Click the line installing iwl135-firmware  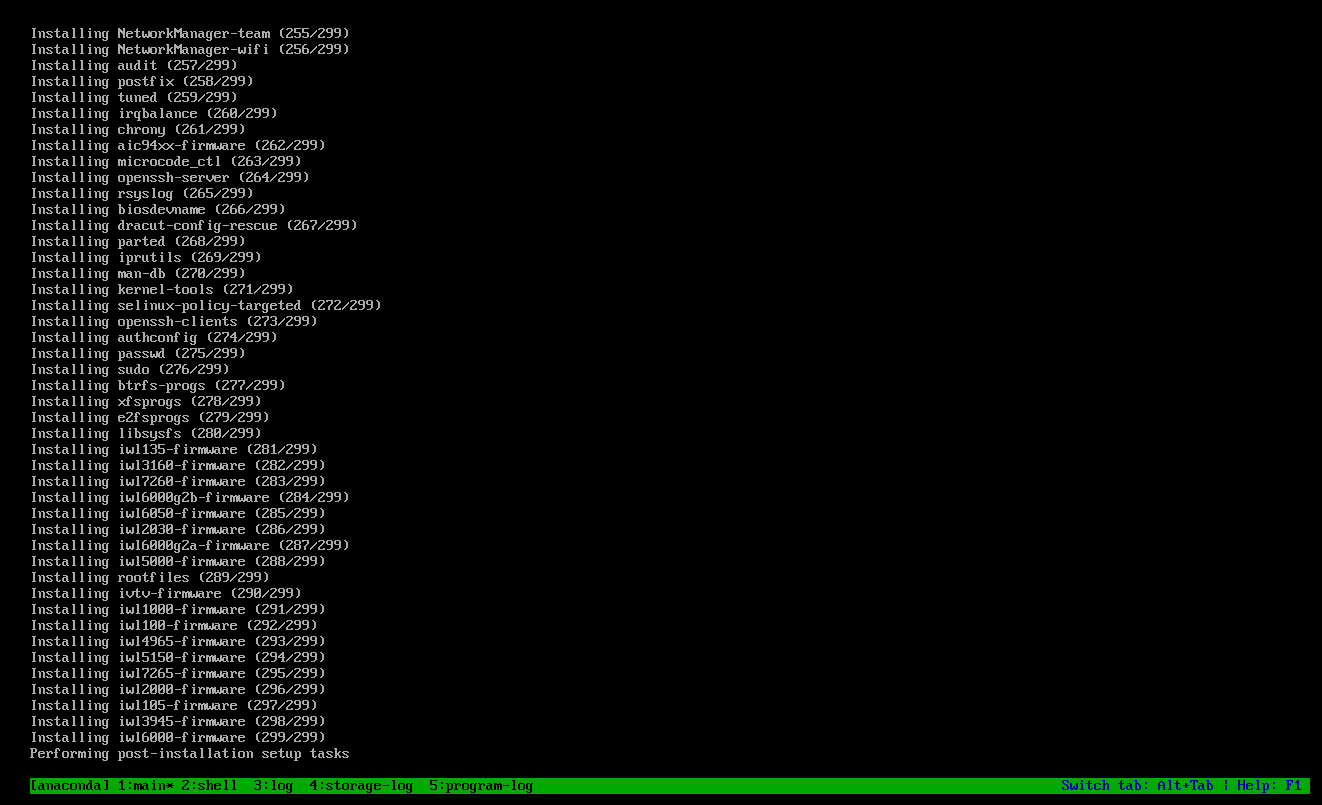[x=174, y=450]
